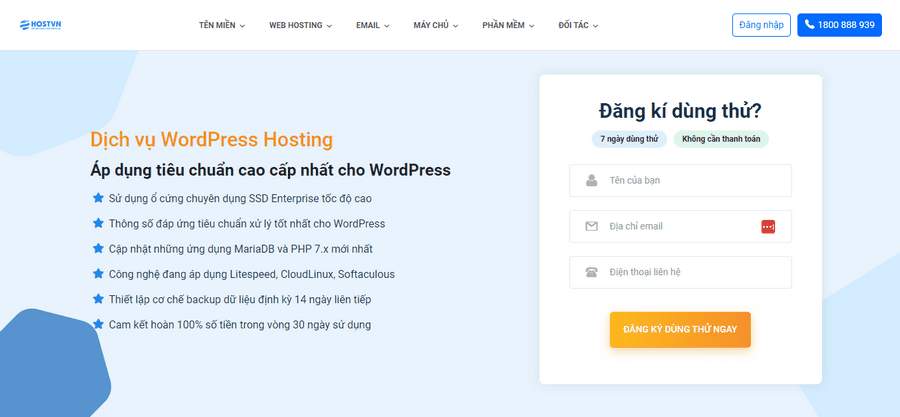Open the HOSTVN logo homepage
900x417 pixels.
point(41,25)
